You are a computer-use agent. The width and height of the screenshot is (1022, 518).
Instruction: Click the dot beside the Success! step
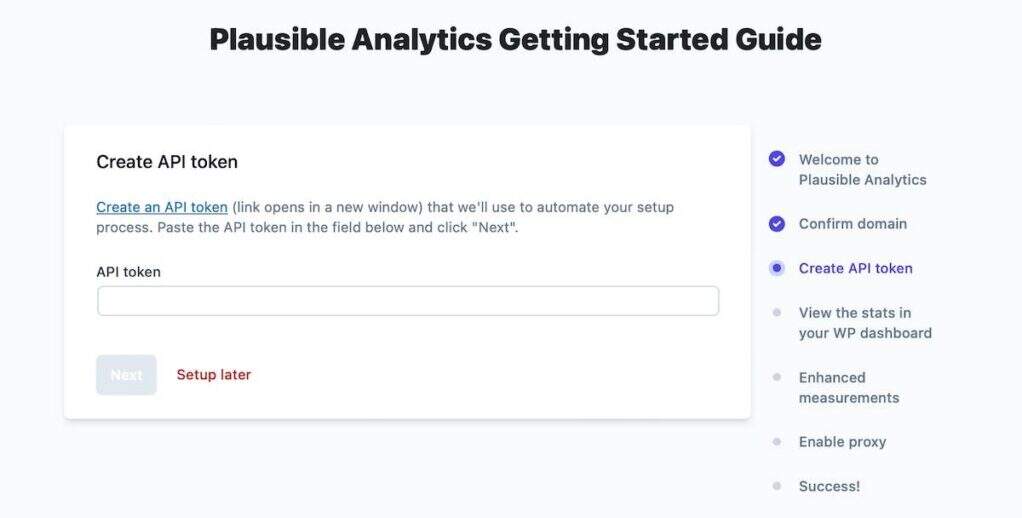[x=777, y=486]
